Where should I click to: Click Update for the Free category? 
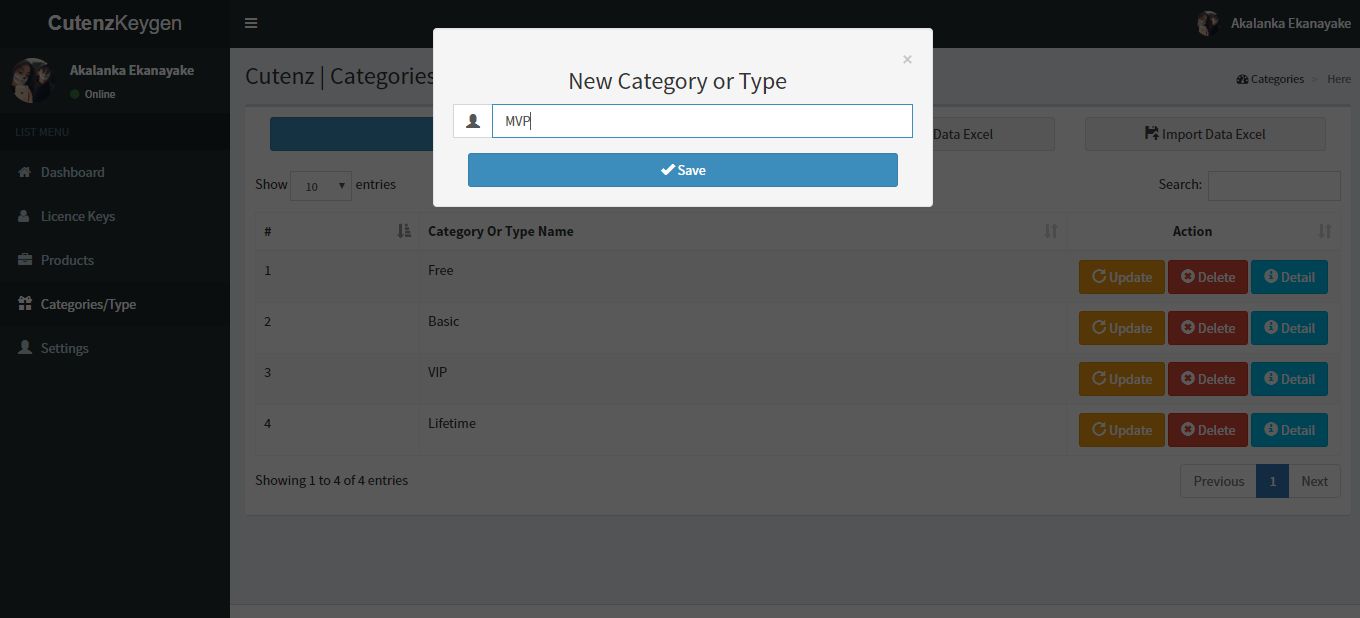pos(1121,277)
